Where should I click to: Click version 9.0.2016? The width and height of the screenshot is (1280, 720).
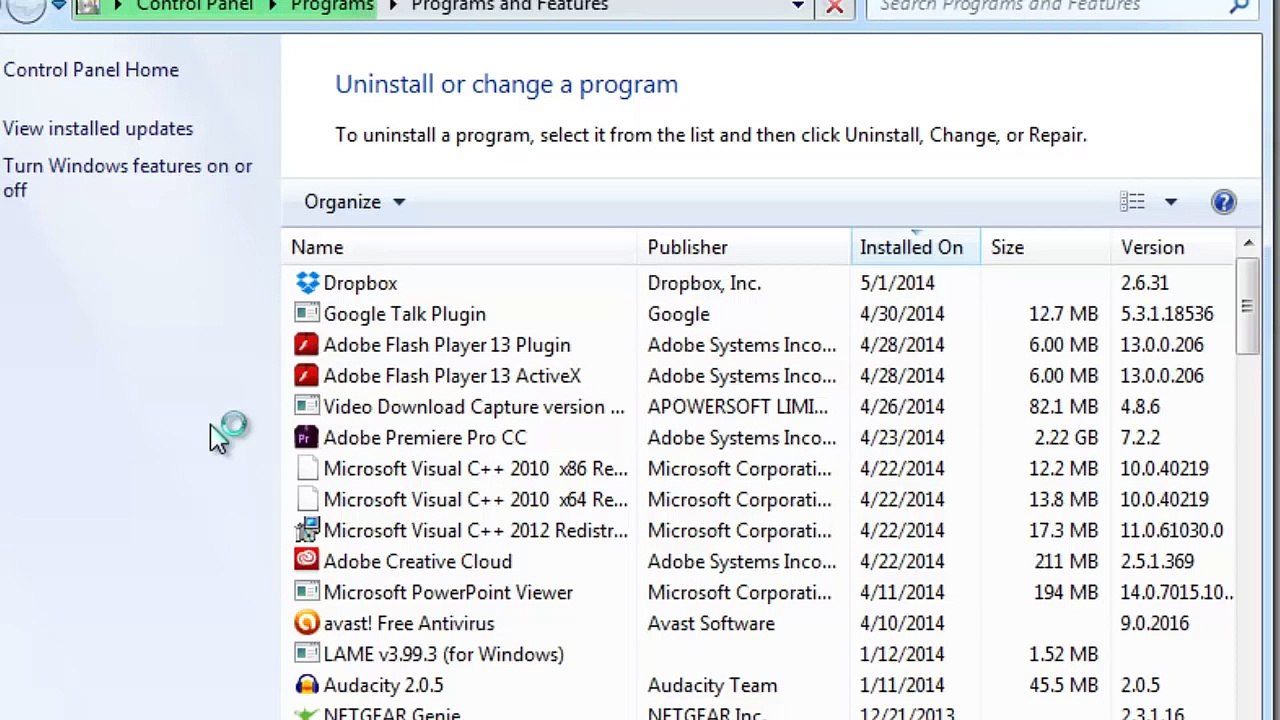(1155, 624)
